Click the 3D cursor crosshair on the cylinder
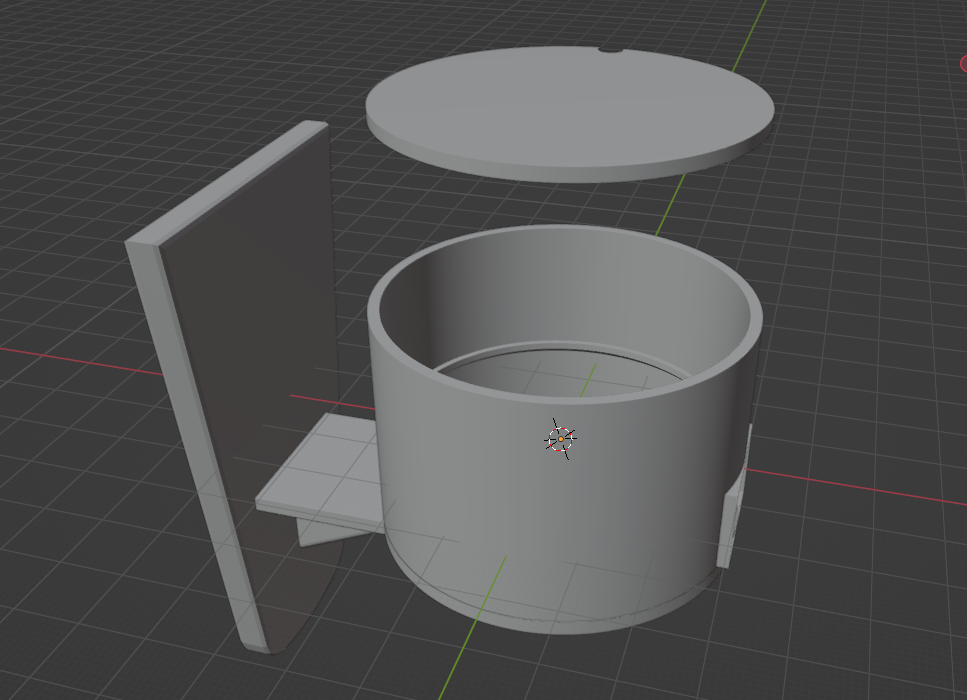This screenshot has height=700, width=967. (x=561, y=439)
